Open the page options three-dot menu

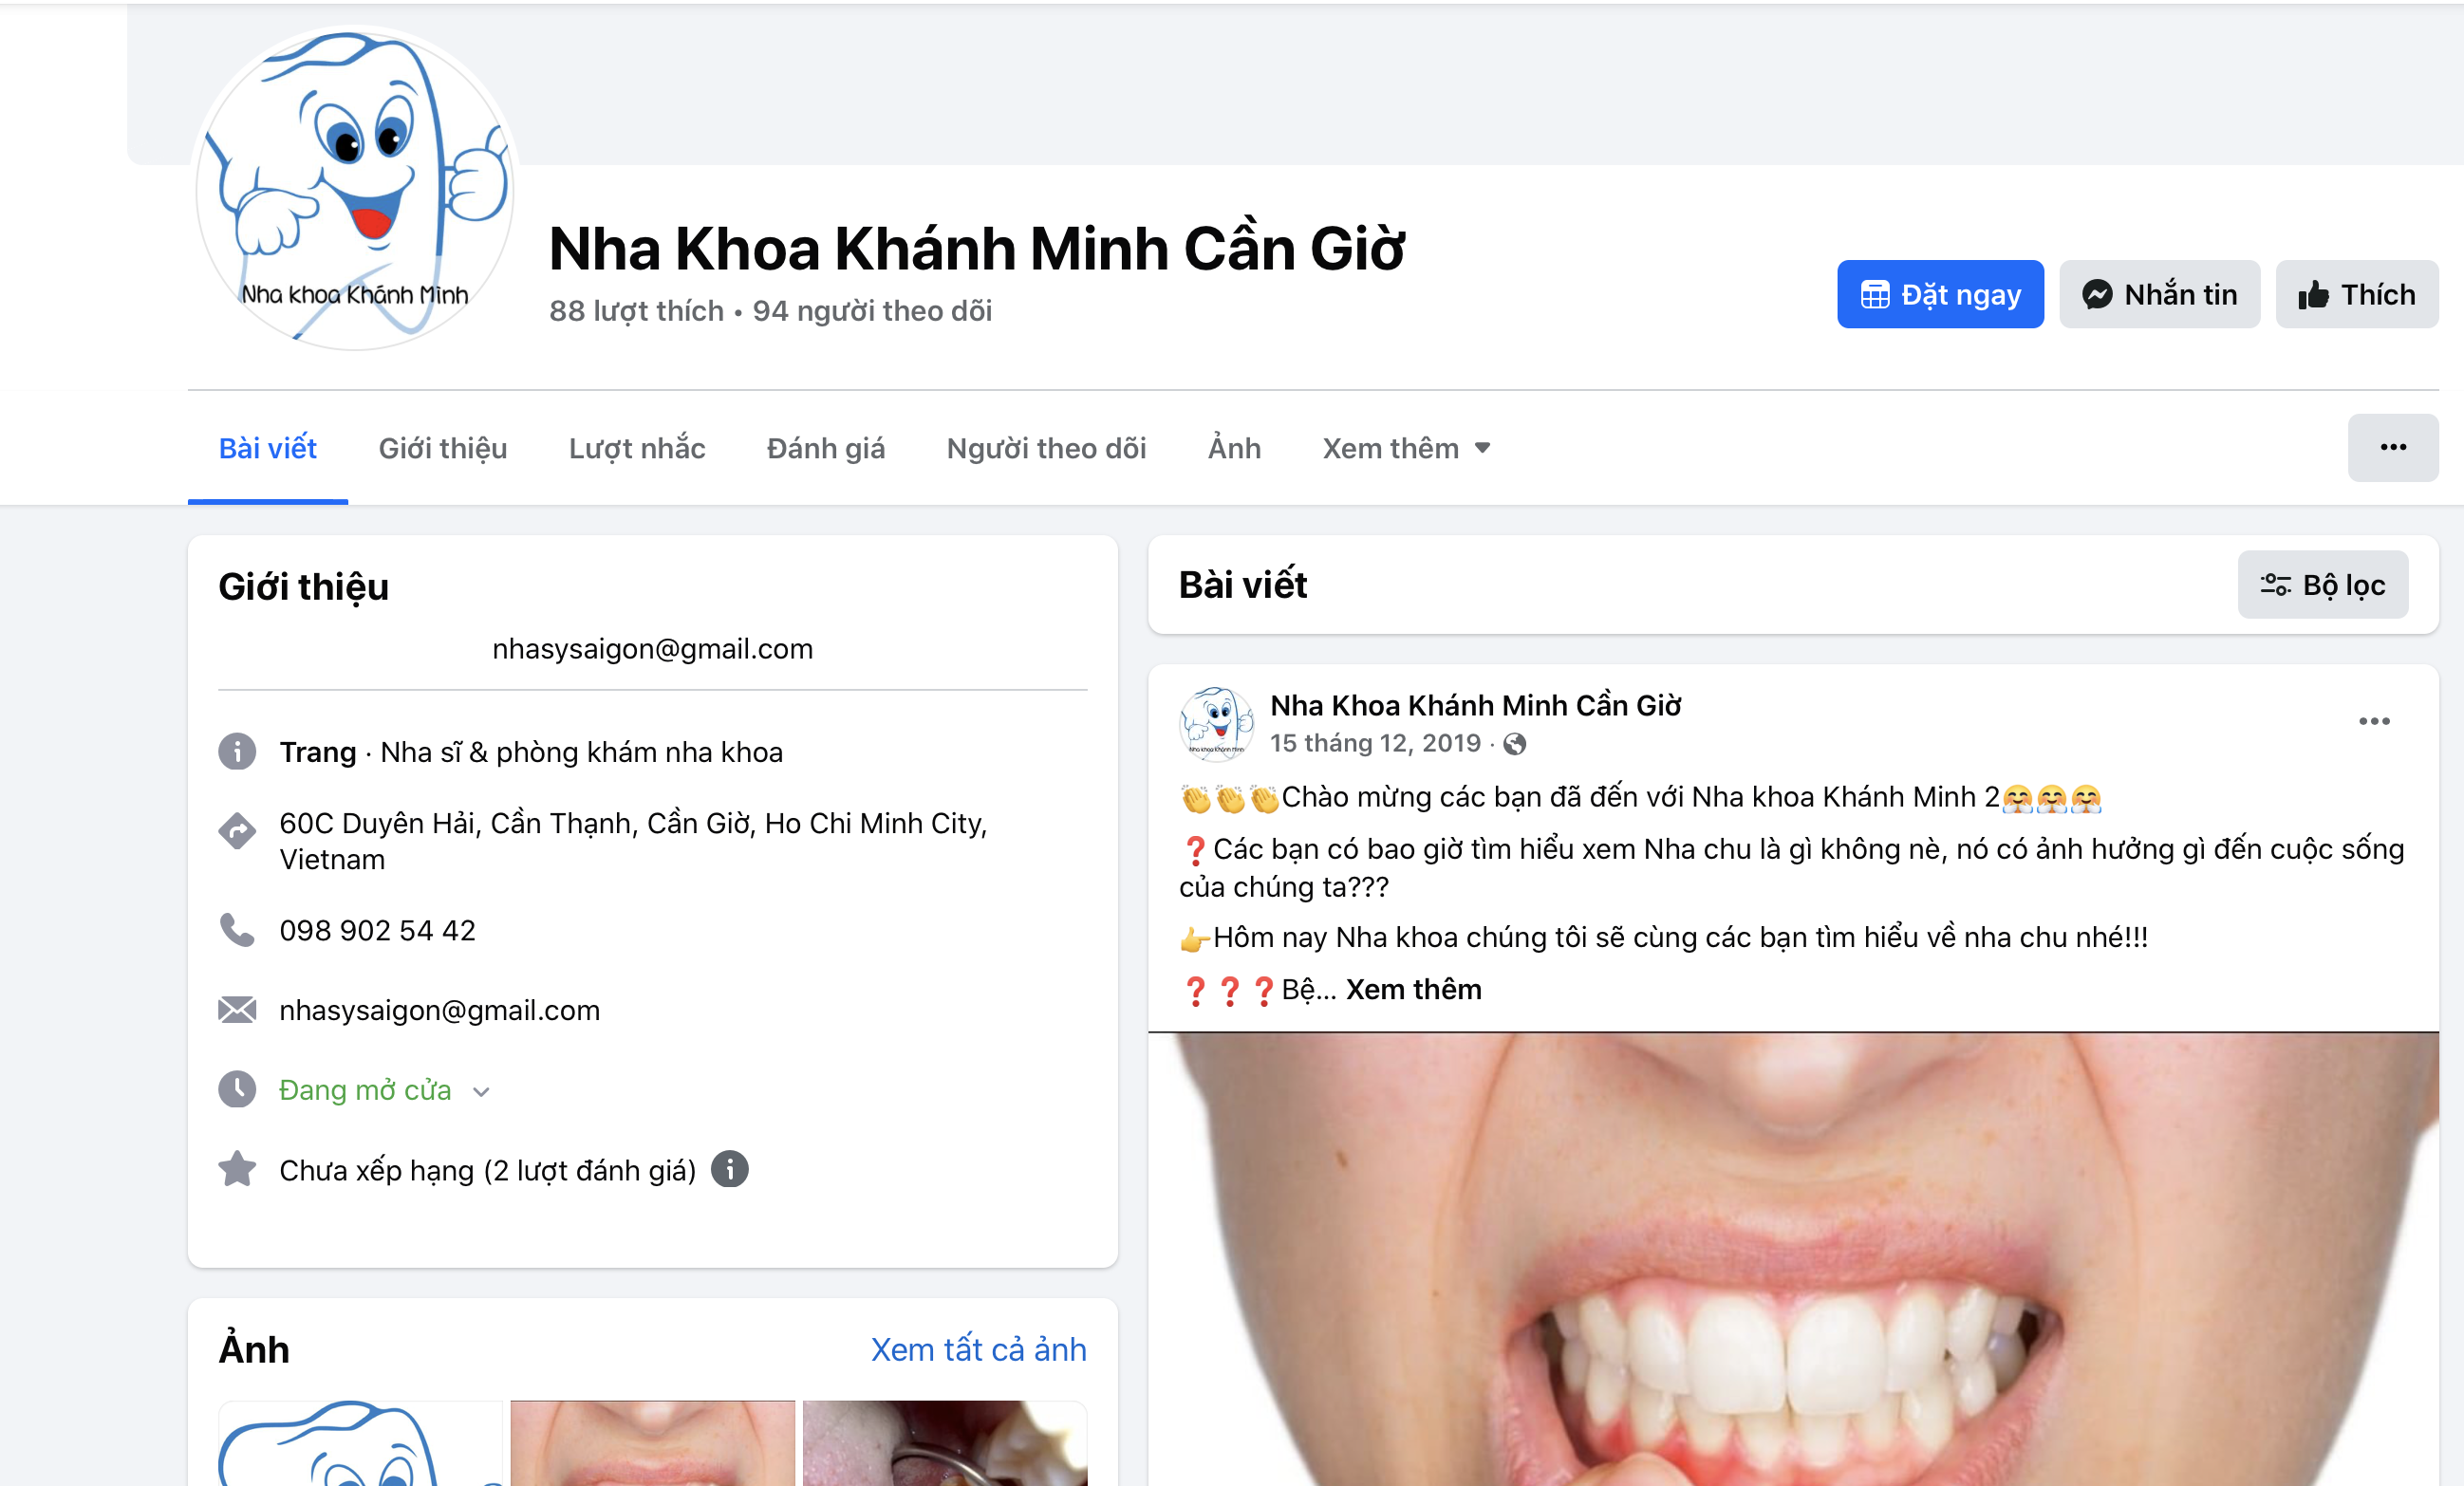pos(2392,447)
